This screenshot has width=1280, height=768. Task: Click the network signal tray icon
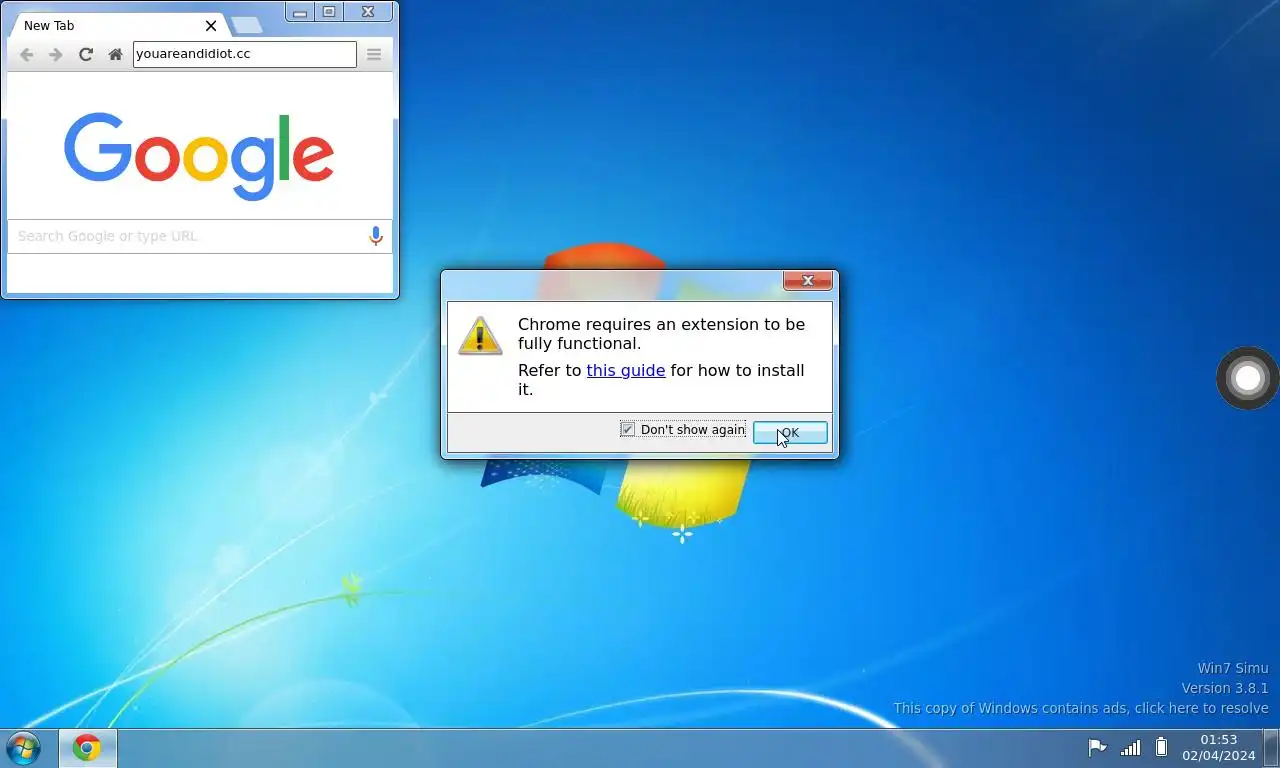(x=1130, y=747)
